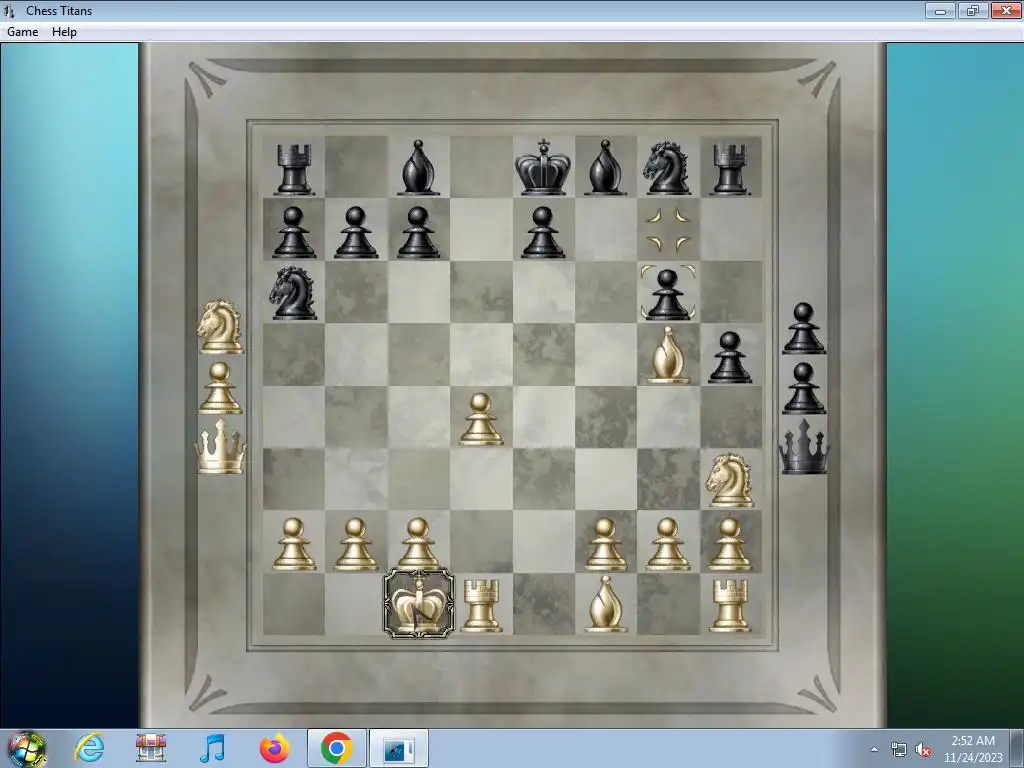Select the white bishop on f1
Screen dimensions: 1024x768
(606, 604)
